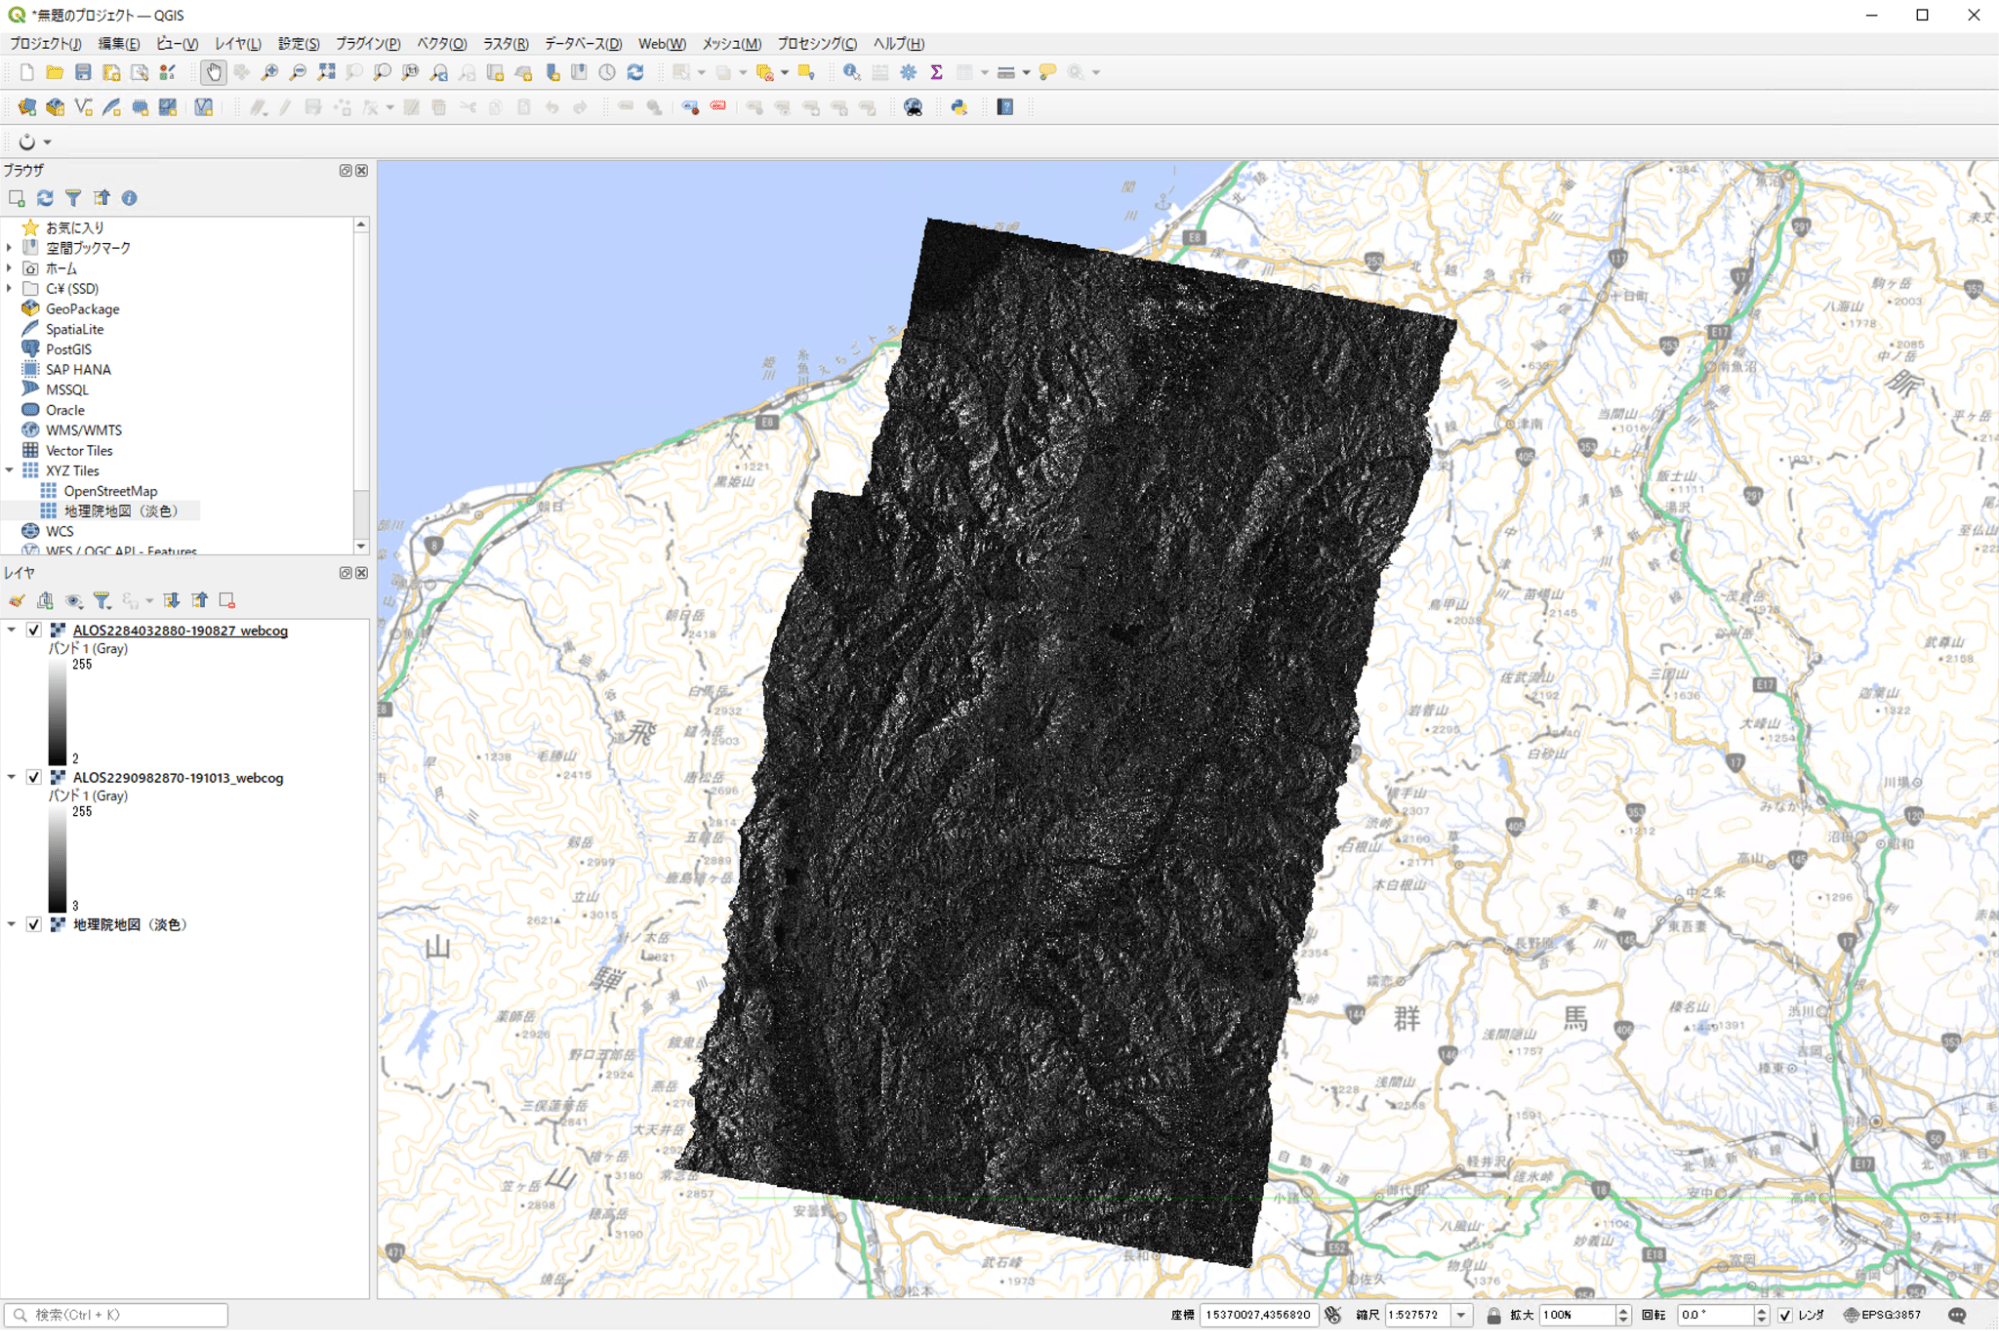Toggle visibility of ALOS2290982870-191013_webcog layer

[x=34, y=777]
